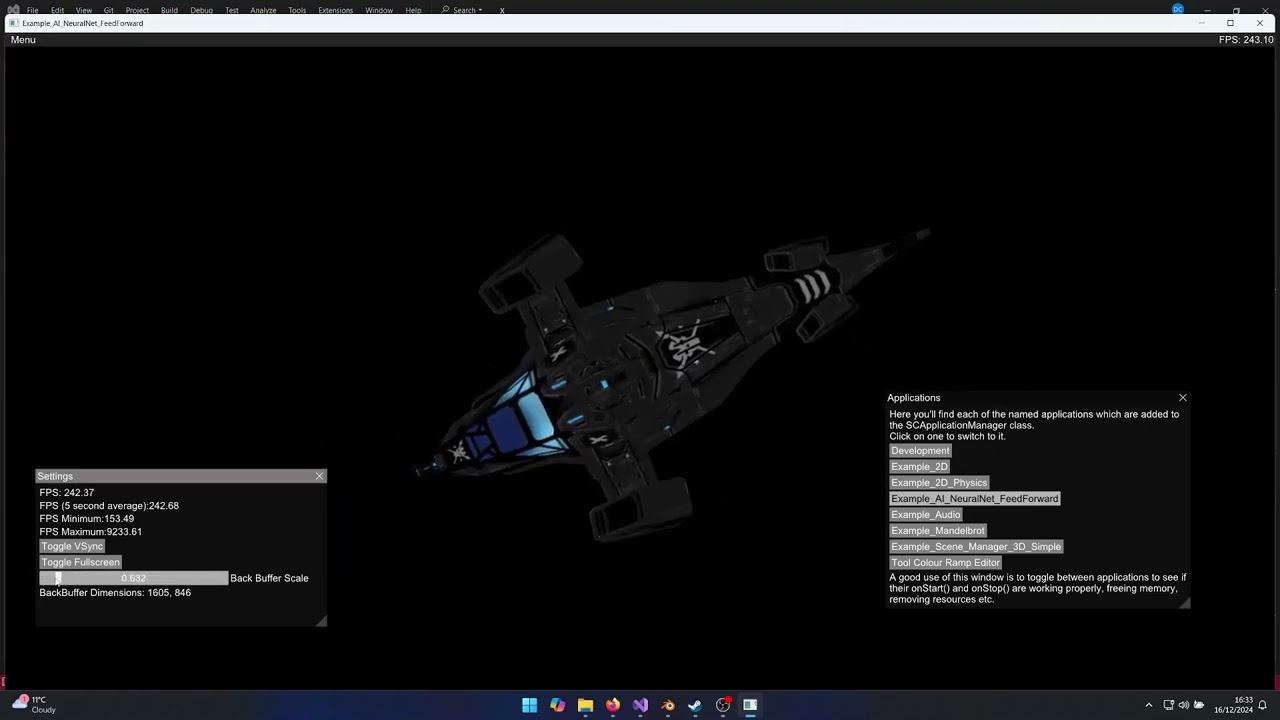Open the notification center bell icon
The image size is (1280, 720).
pos(1263,705)
